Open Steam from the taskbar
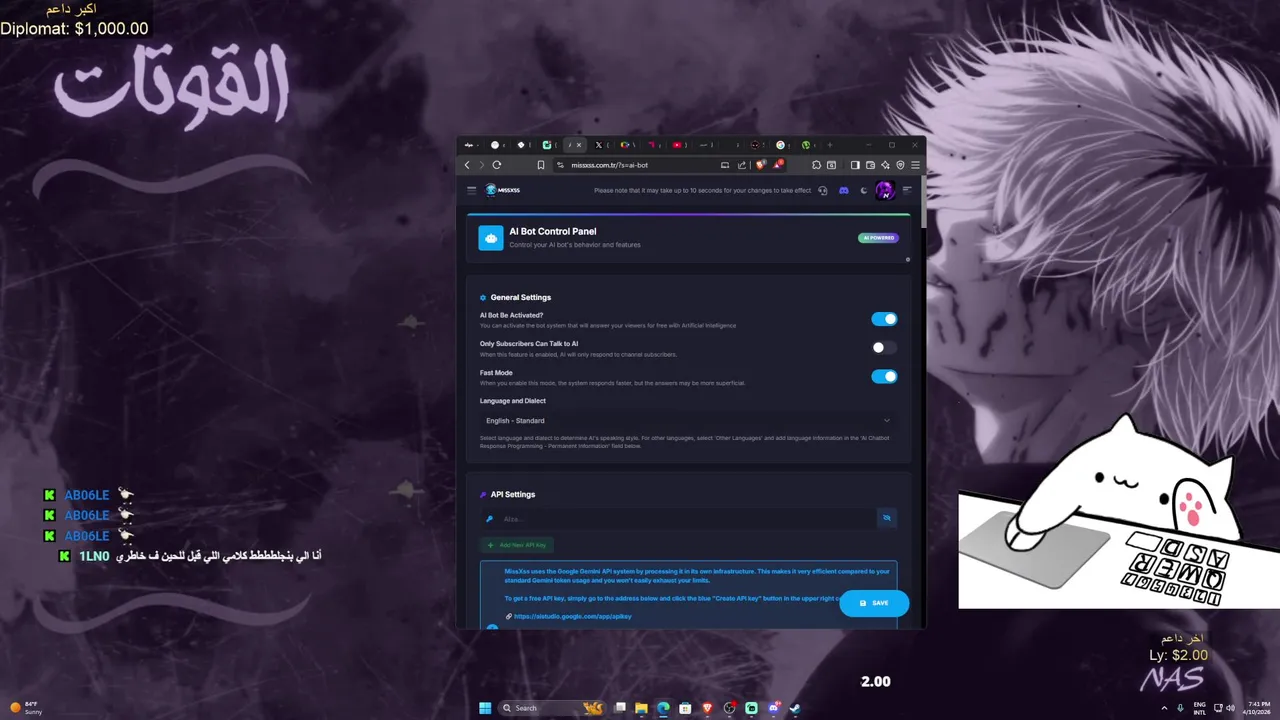The height and width of the screenshot is (720, 1280). (x=794, y=708)
